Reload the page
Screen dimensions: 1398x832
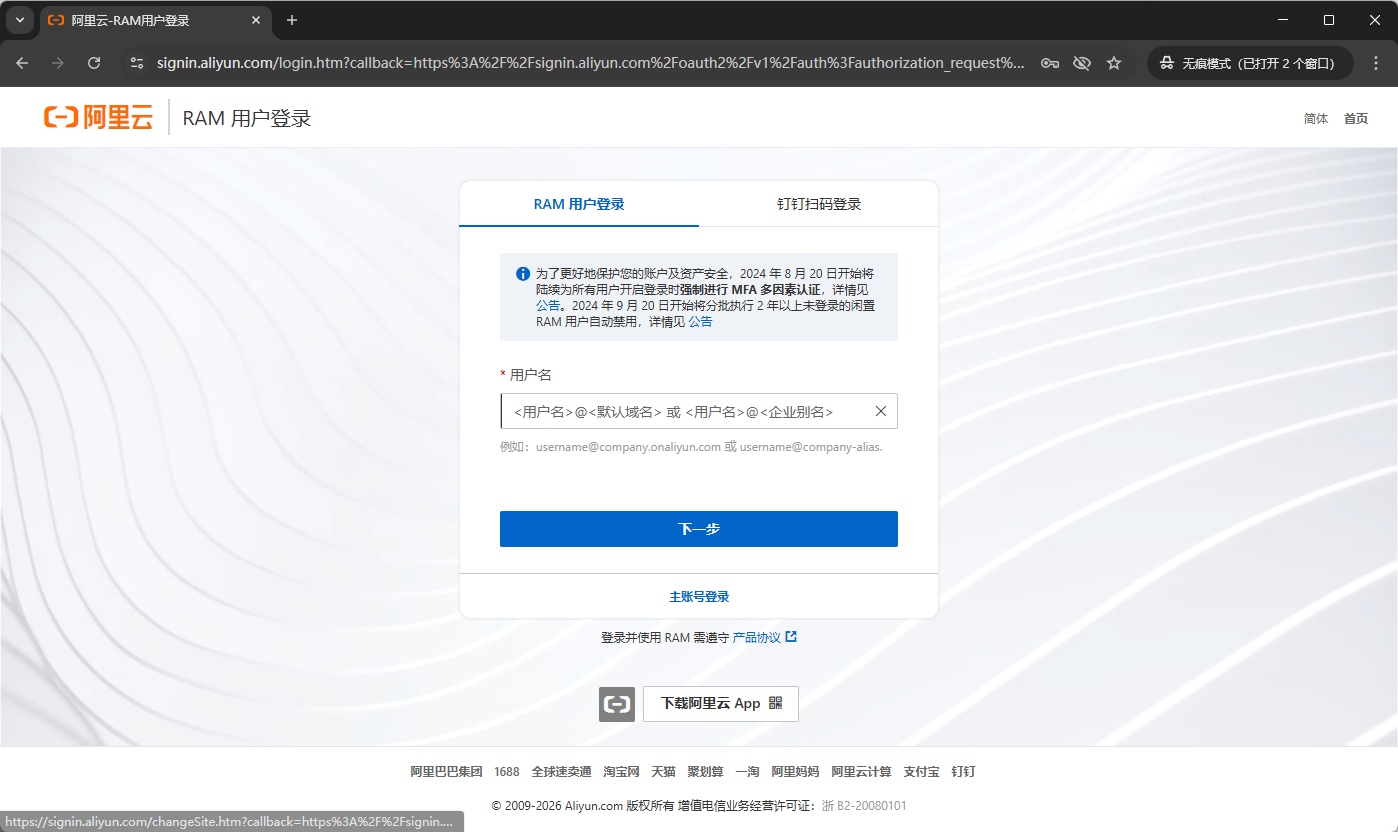pyautogui.click(x=94, y=63)
